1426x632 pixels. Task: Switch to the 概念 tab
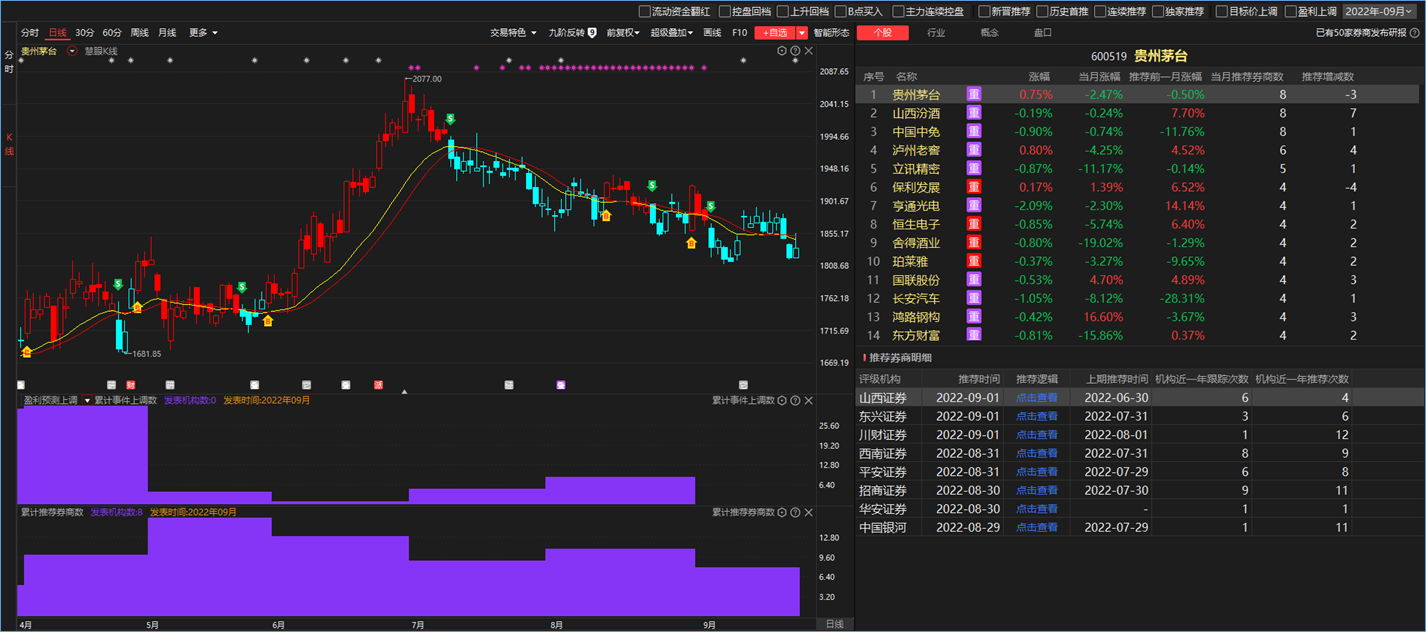point(989,33)
